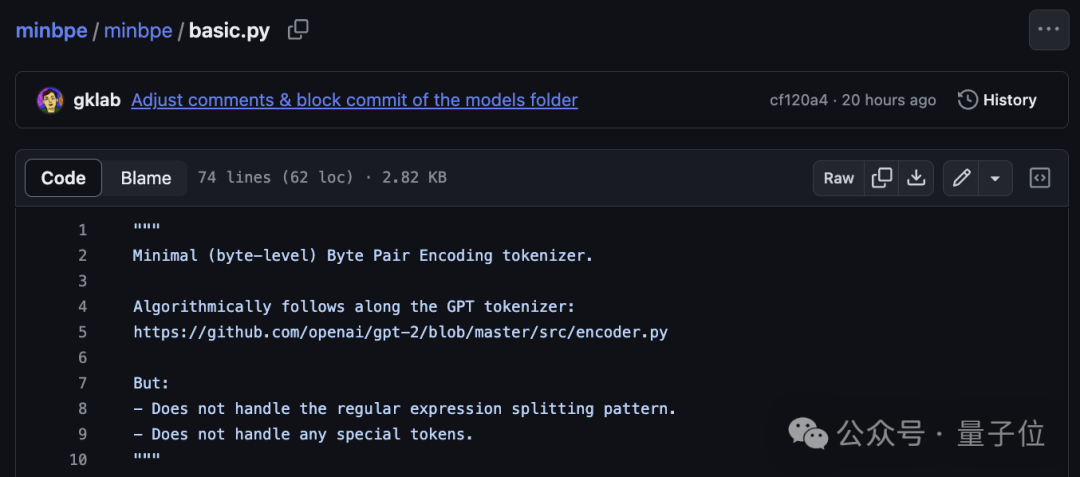
Task: Open the 'Adjust comments' commit message link
Action: click(354, 100)
